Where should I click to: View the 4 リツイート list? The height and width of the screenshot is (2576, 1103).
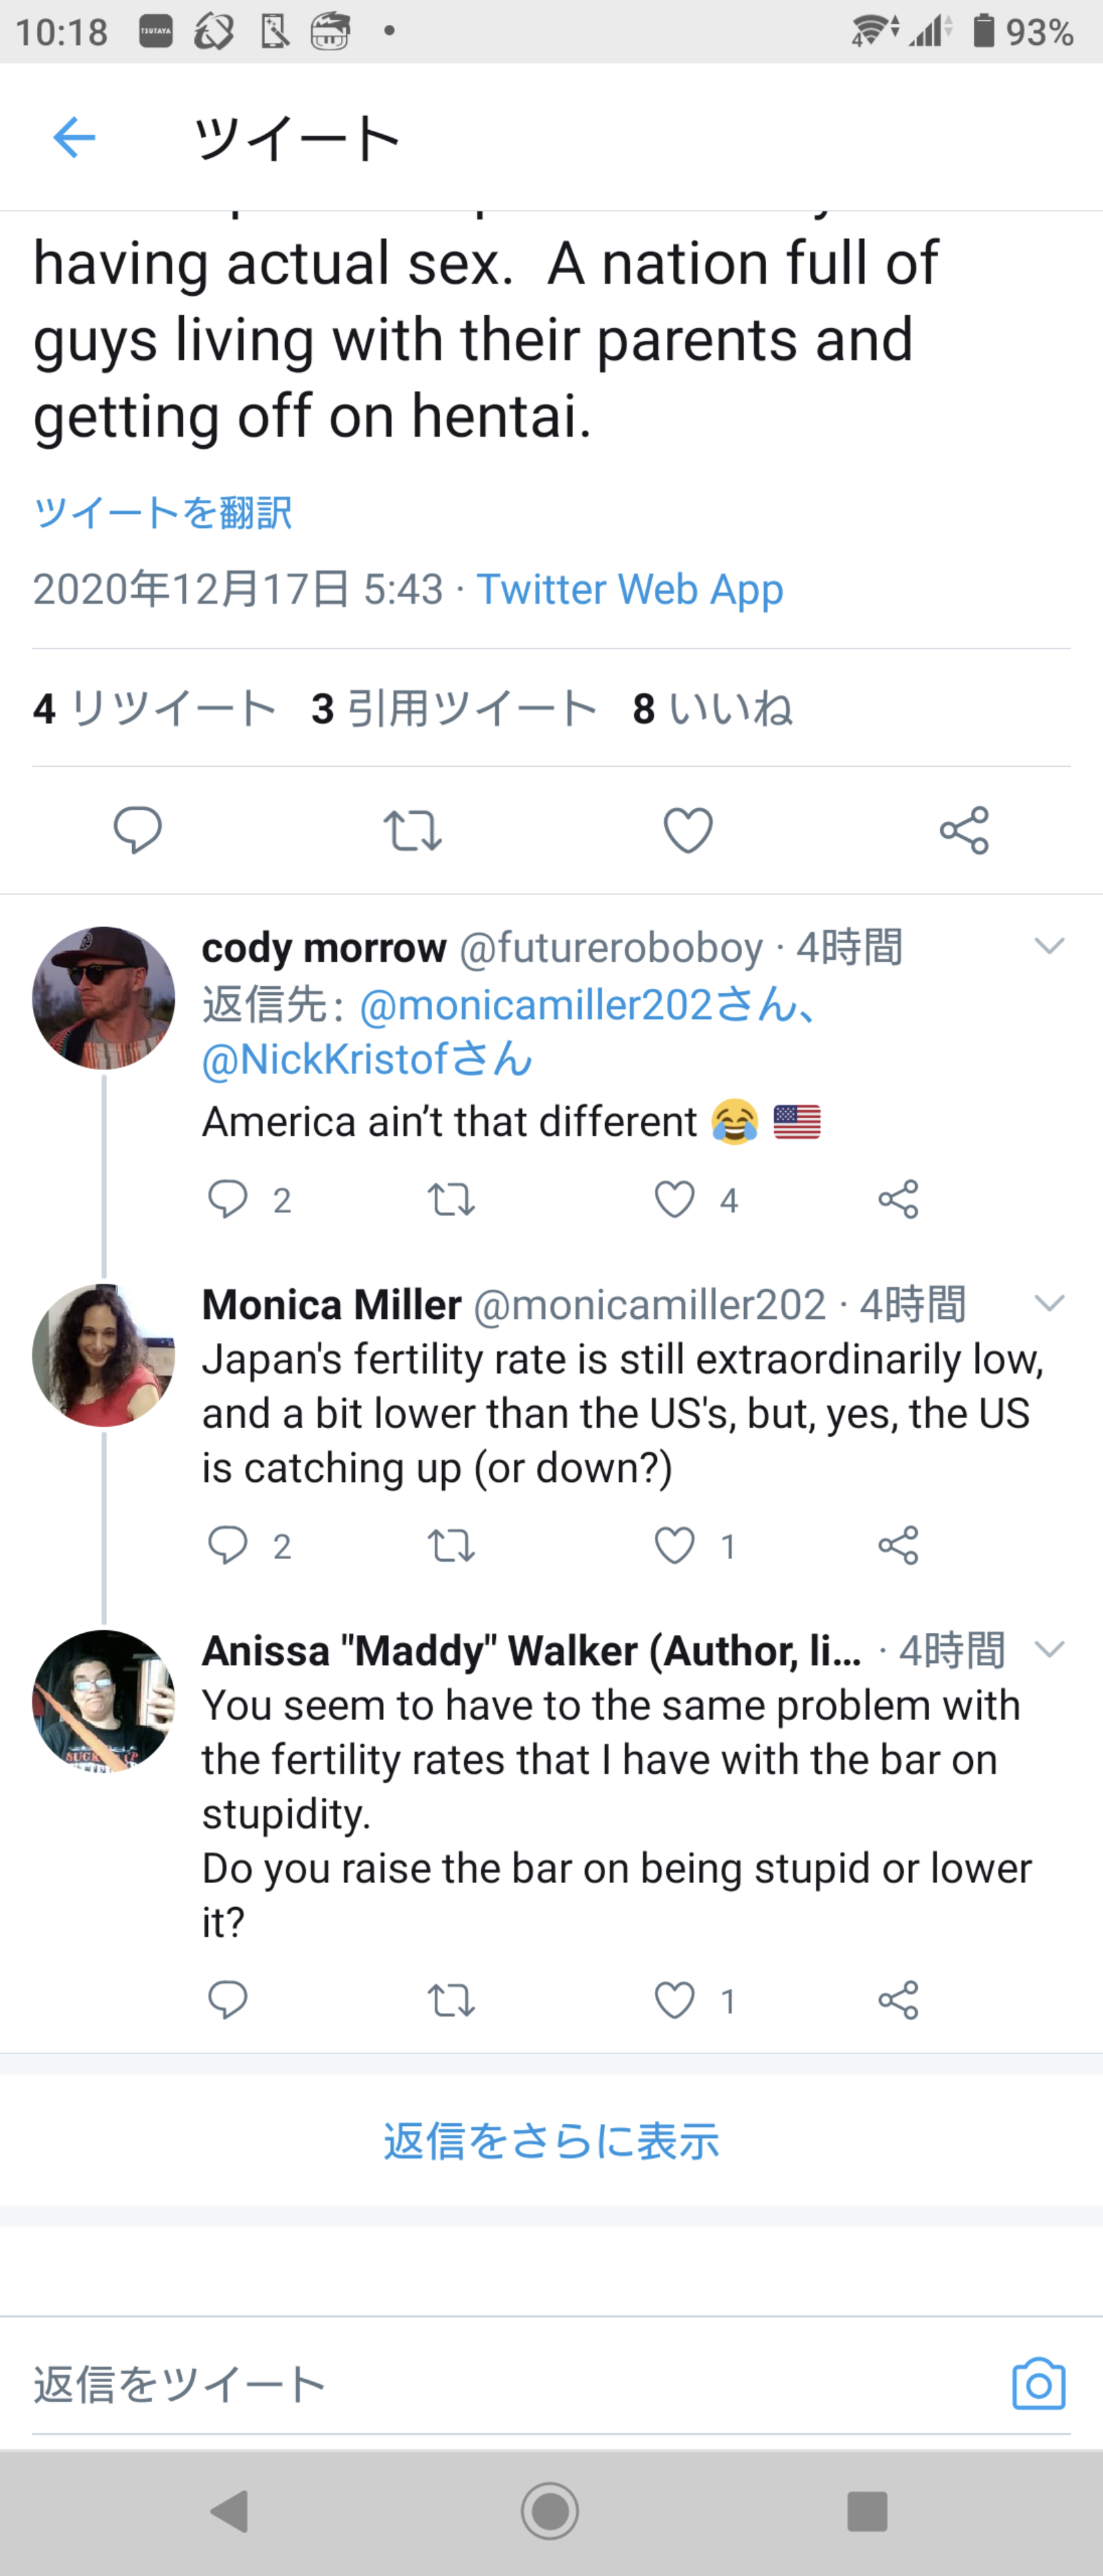pyautogui.click(x=155, y=709)
